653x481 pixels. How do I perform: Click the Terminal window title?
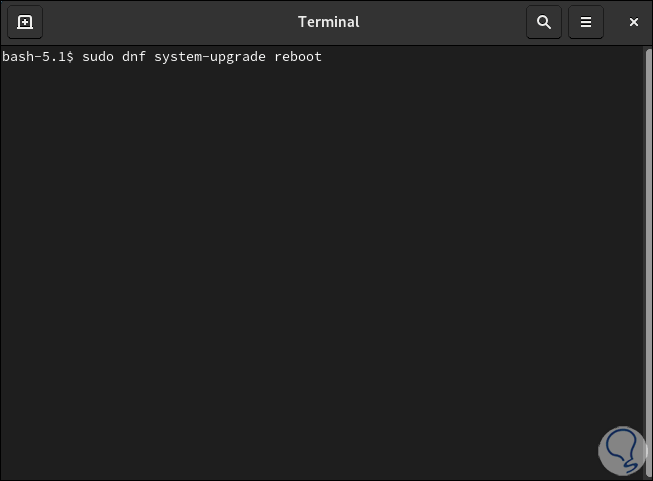328,22
